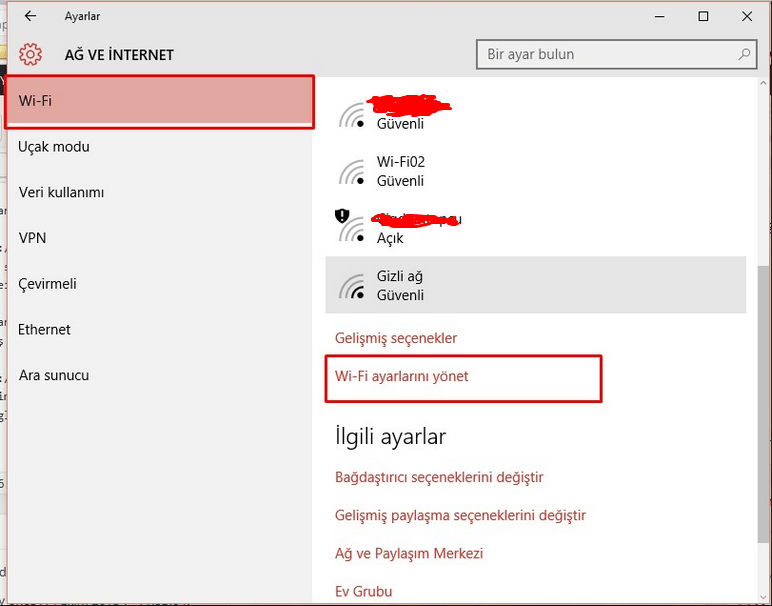Switch to VPN section
This screenshot has width=772, height=606.
coord(160,238)
